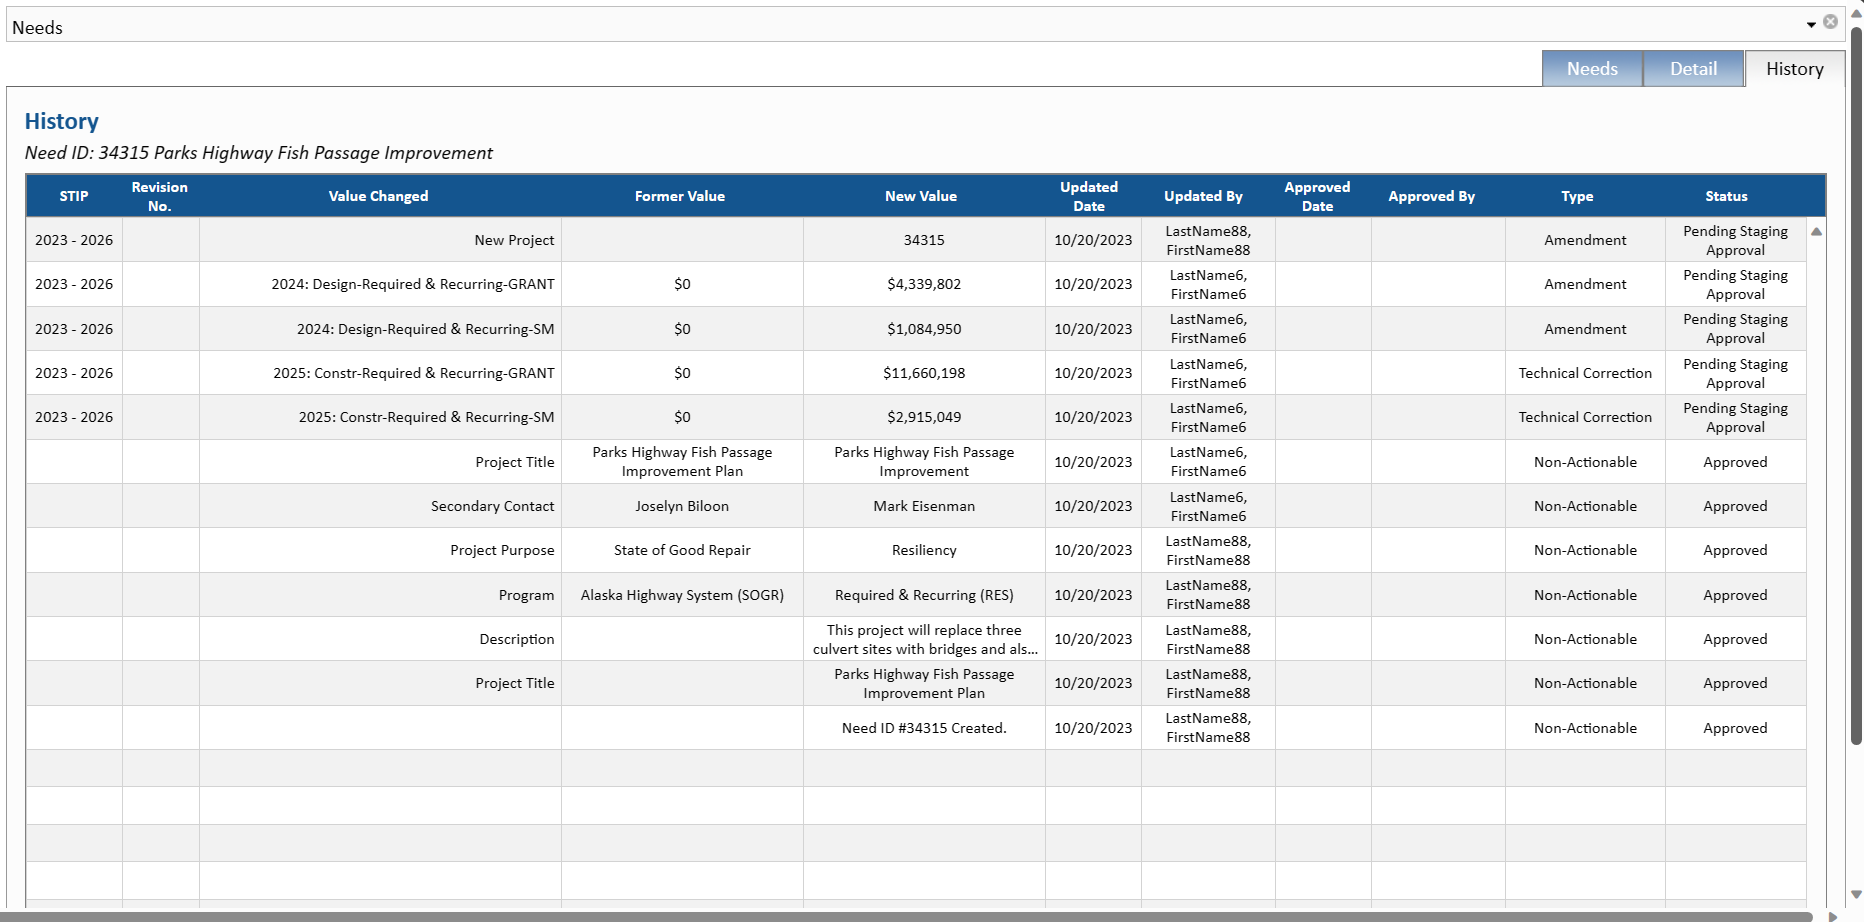Click 'Pending Staging Approval' status in New Project row
This screenshot has height=922, width=1864.
tap(1735, 240)
